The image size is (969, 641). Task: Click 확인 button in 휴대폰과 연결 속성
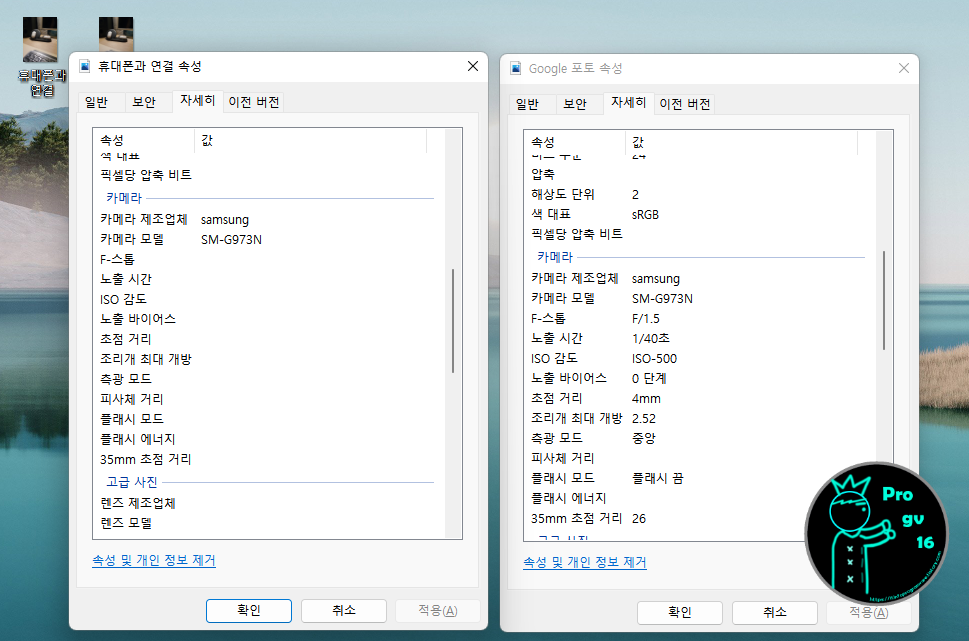(248, 611)
